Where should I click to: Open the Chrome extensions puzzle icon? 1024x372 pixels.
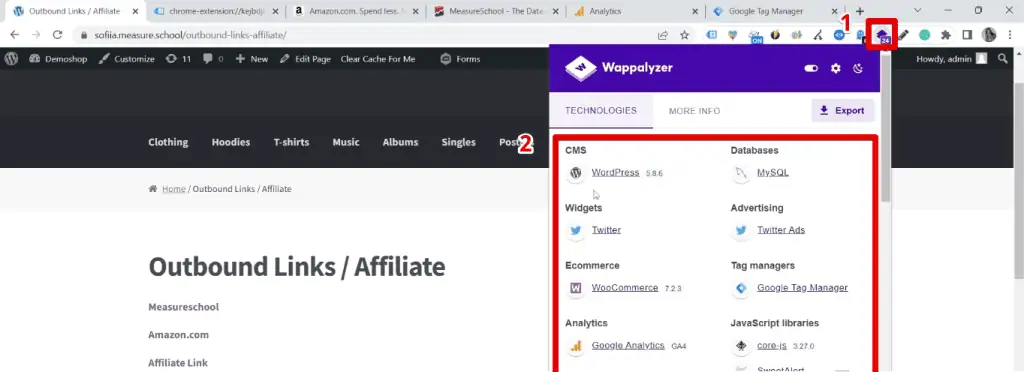pos(946,35)
